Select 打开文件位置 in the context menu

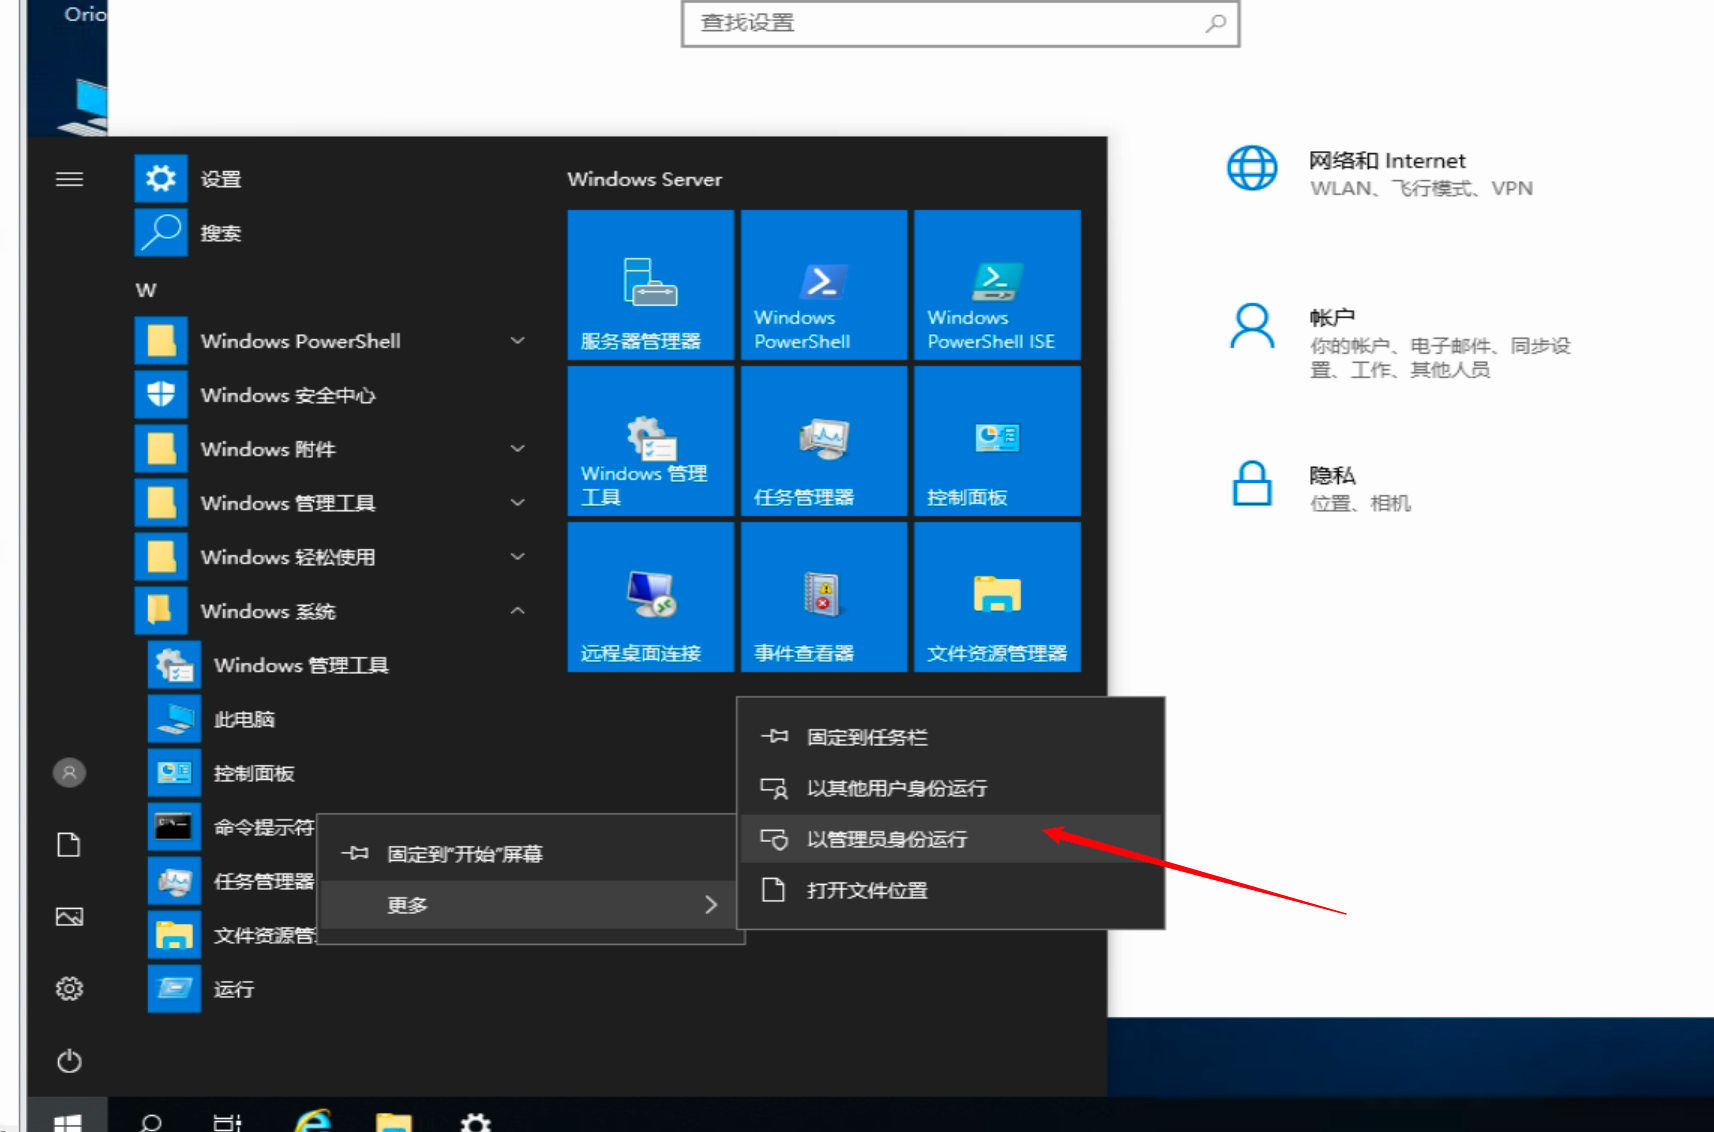point(950,890)
